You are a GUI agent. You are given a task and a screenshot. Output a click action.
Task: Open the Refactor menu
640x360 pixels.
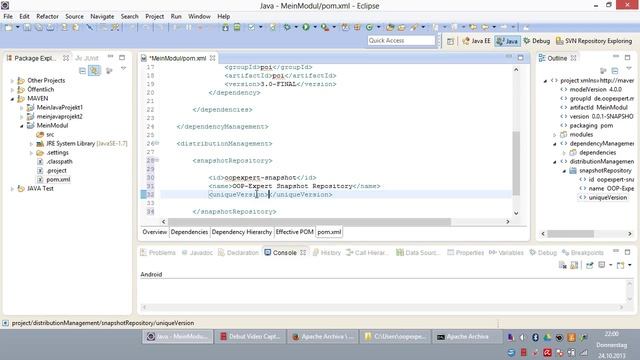(x=47, y=16)
